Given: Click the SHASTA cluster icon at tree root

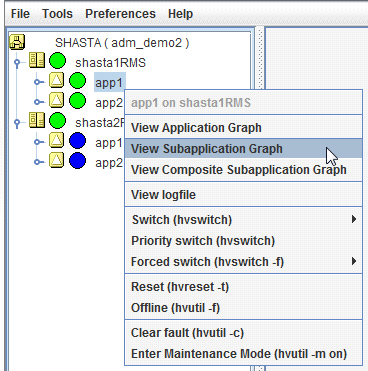Looking at the screenshot, I should (17, 42).
